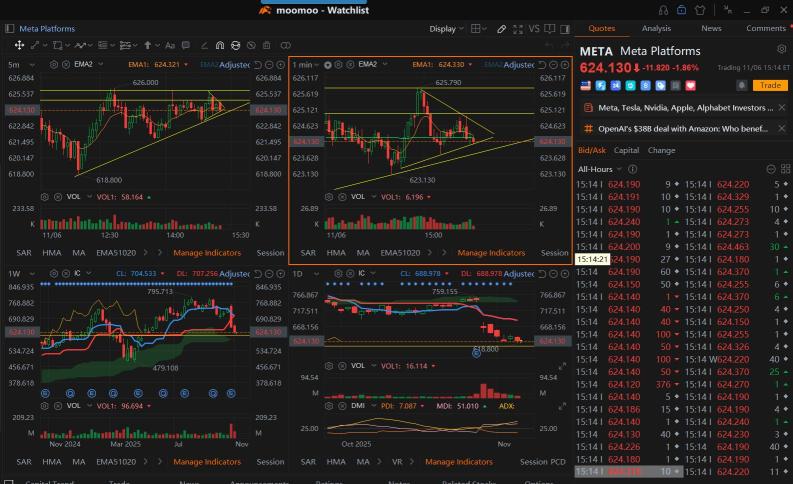The height and width of the screenshot is (484, 793).
Task: Click the settings gear beside Meta Platforms quote
Action: (x=781, y=49)
